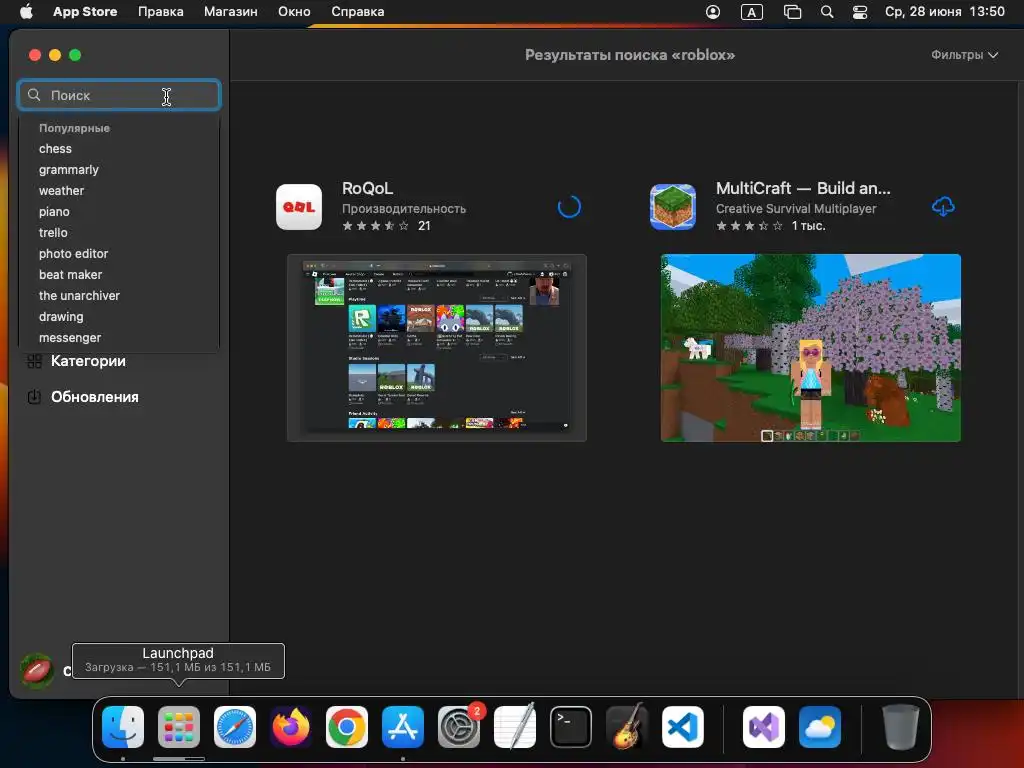Switch to App Store Dock icon
1024x768 pixels.
click(403, 727)
